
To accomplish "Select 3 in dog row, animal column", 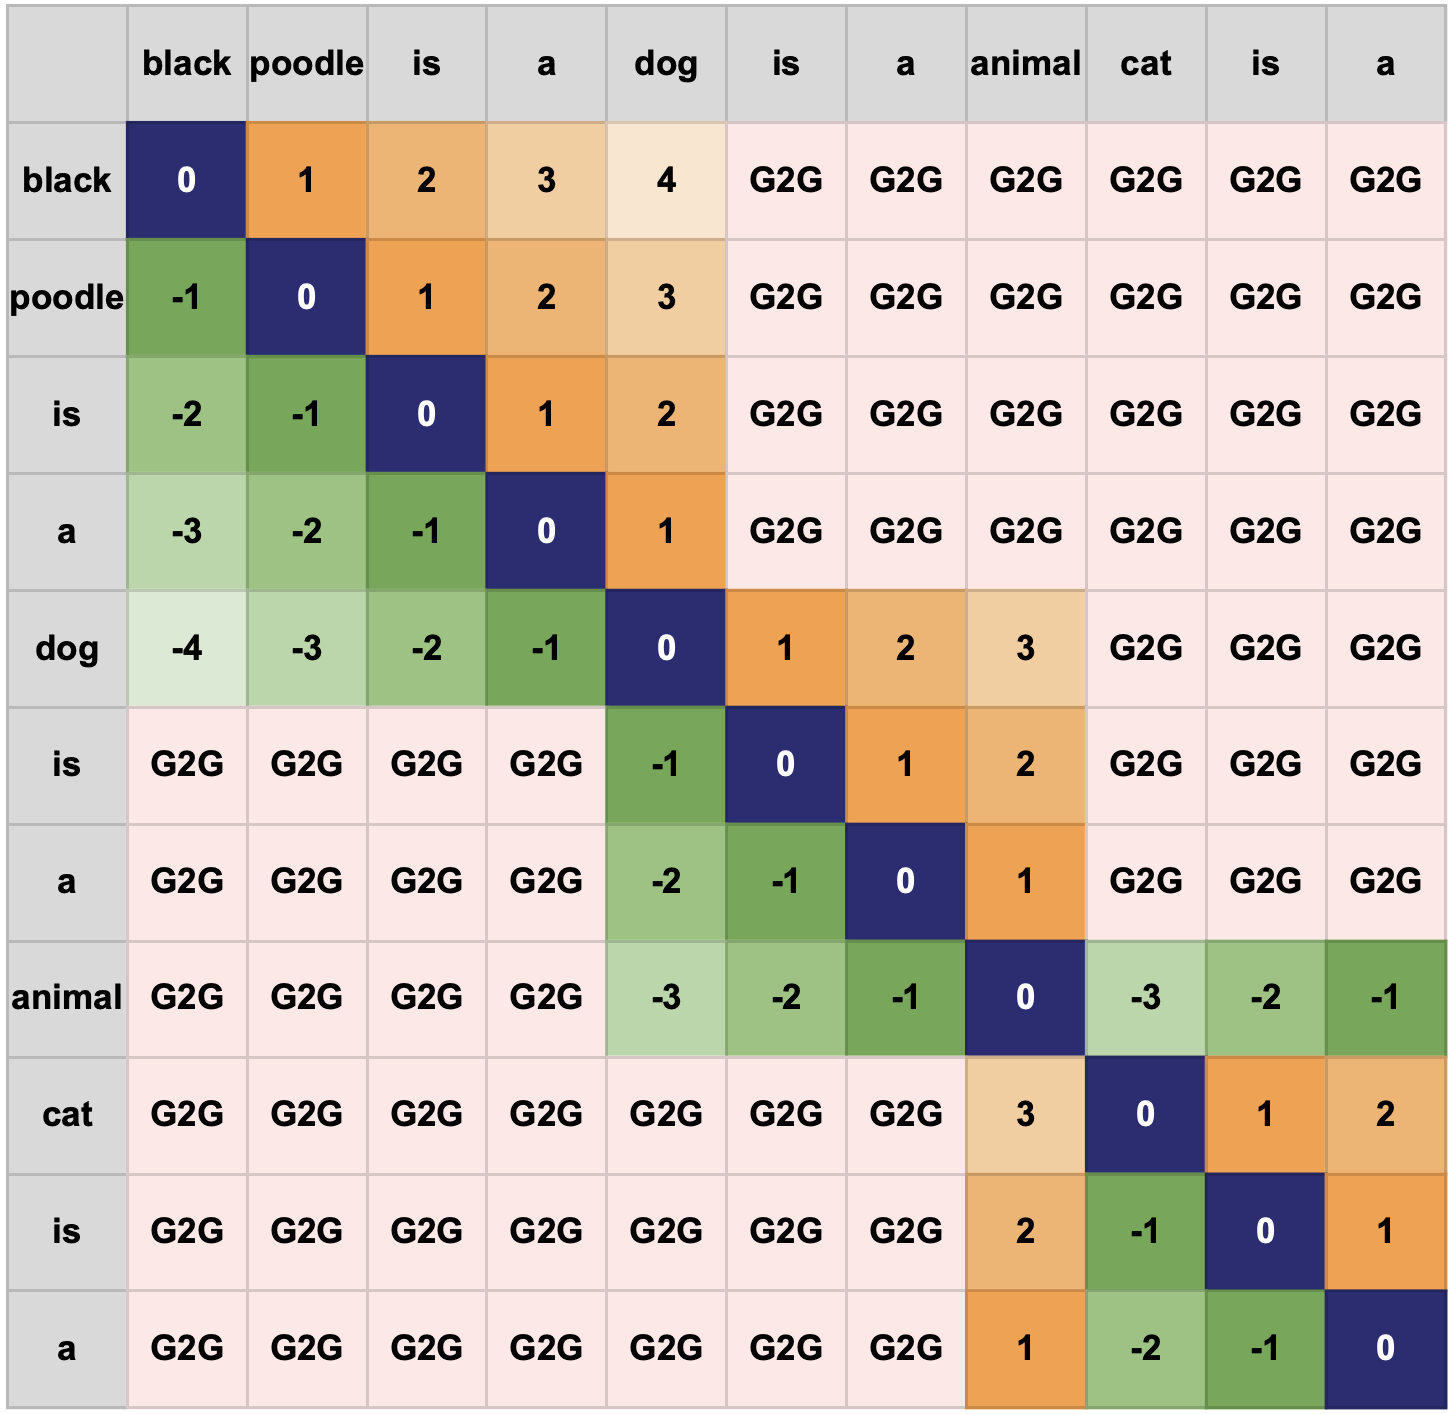I will [x=1025, y=648].
